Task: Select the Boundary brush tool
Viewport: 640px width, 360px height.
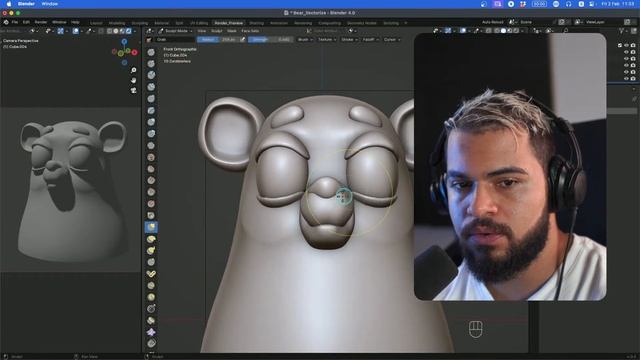Action: (151, 320)
